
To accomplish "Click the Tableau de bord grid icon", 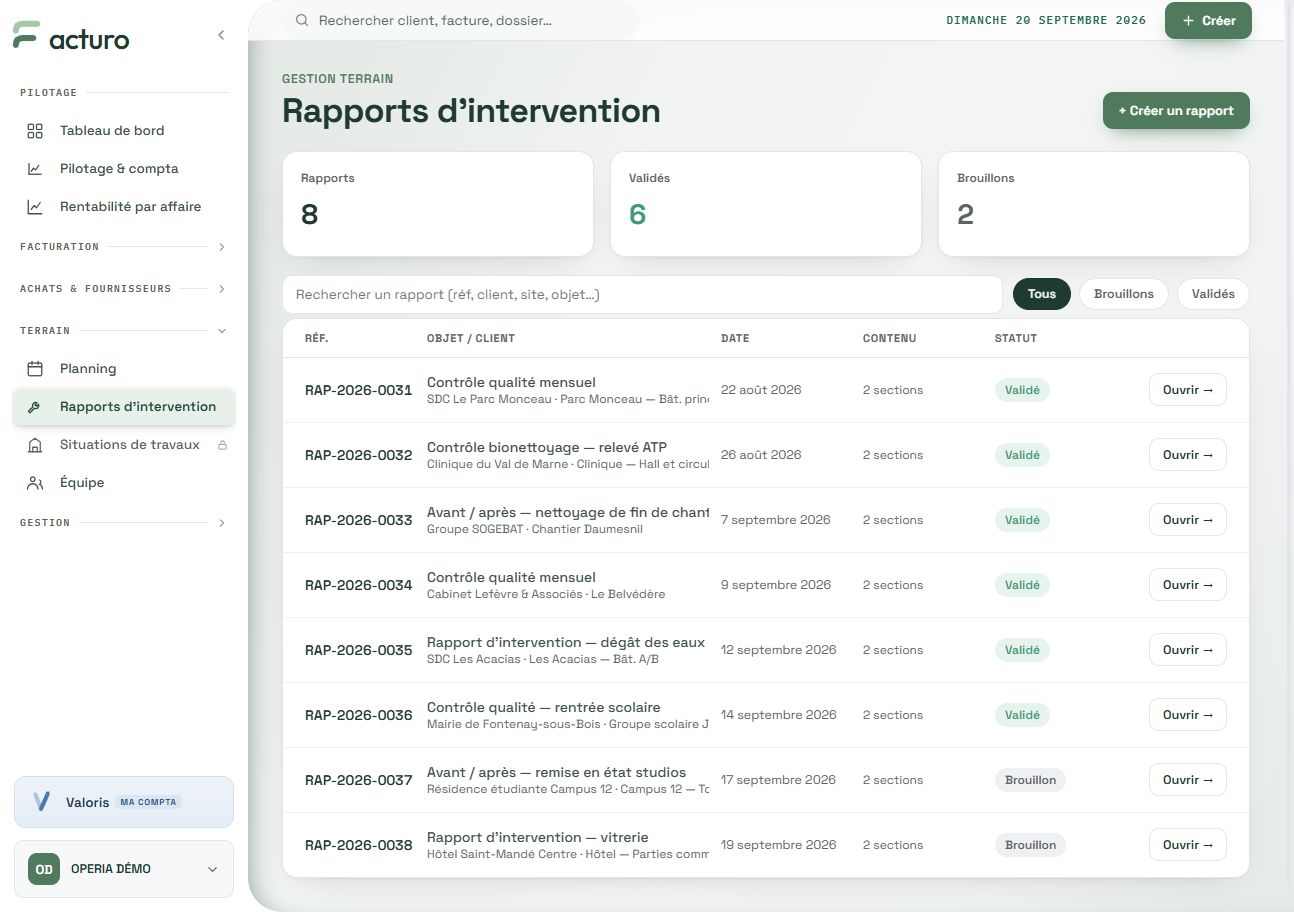I will pos(35,131).
